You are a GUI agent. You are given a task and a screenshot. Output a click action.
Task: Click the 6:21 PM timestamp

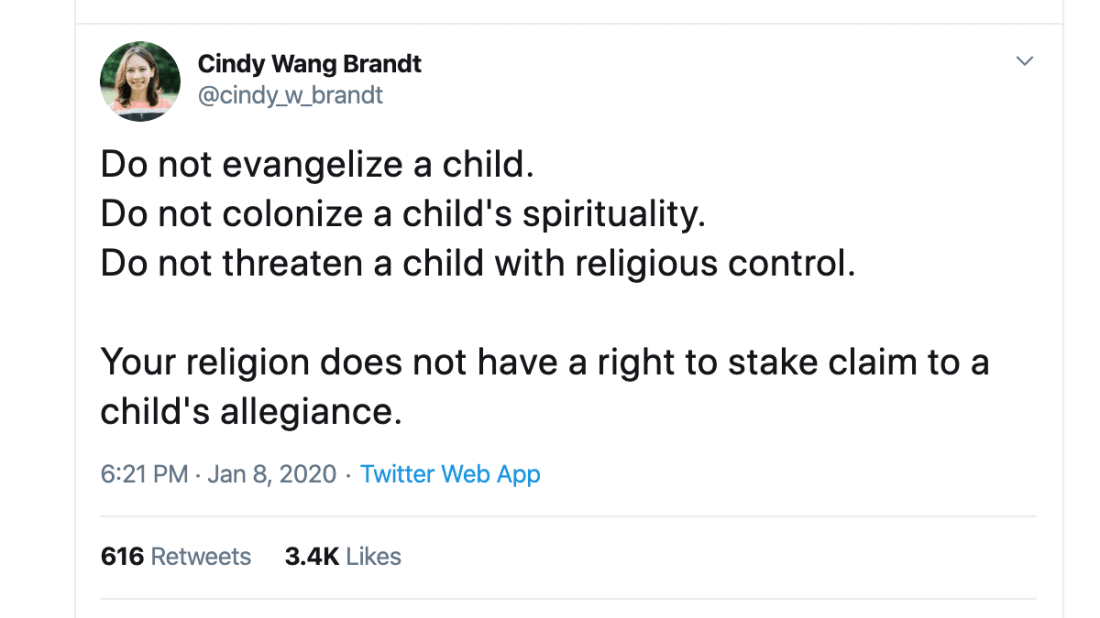[144, 474]
